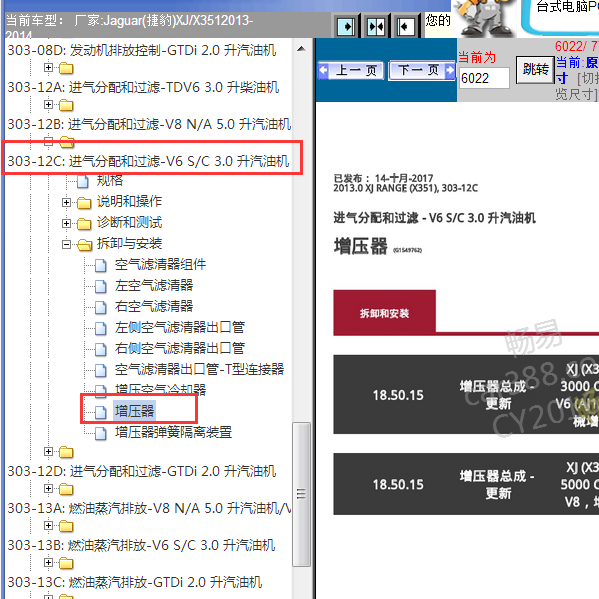Image resolution: width=599 pixels, height=599 pixels.
Task: Click second 18.50.15 row for 5000 V8
Action: 466,484
